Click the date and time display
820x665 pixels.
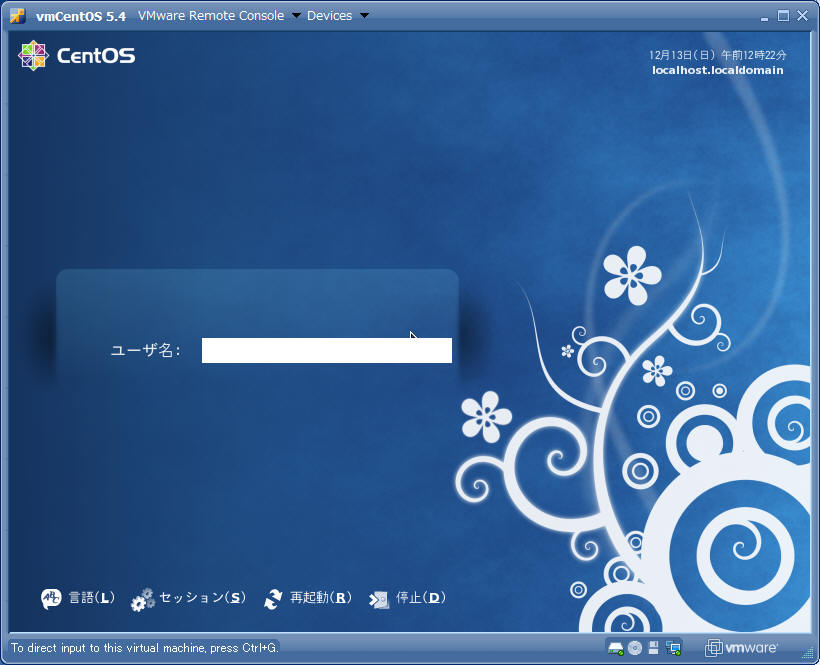pyautogui.click(x=717, y=55)
